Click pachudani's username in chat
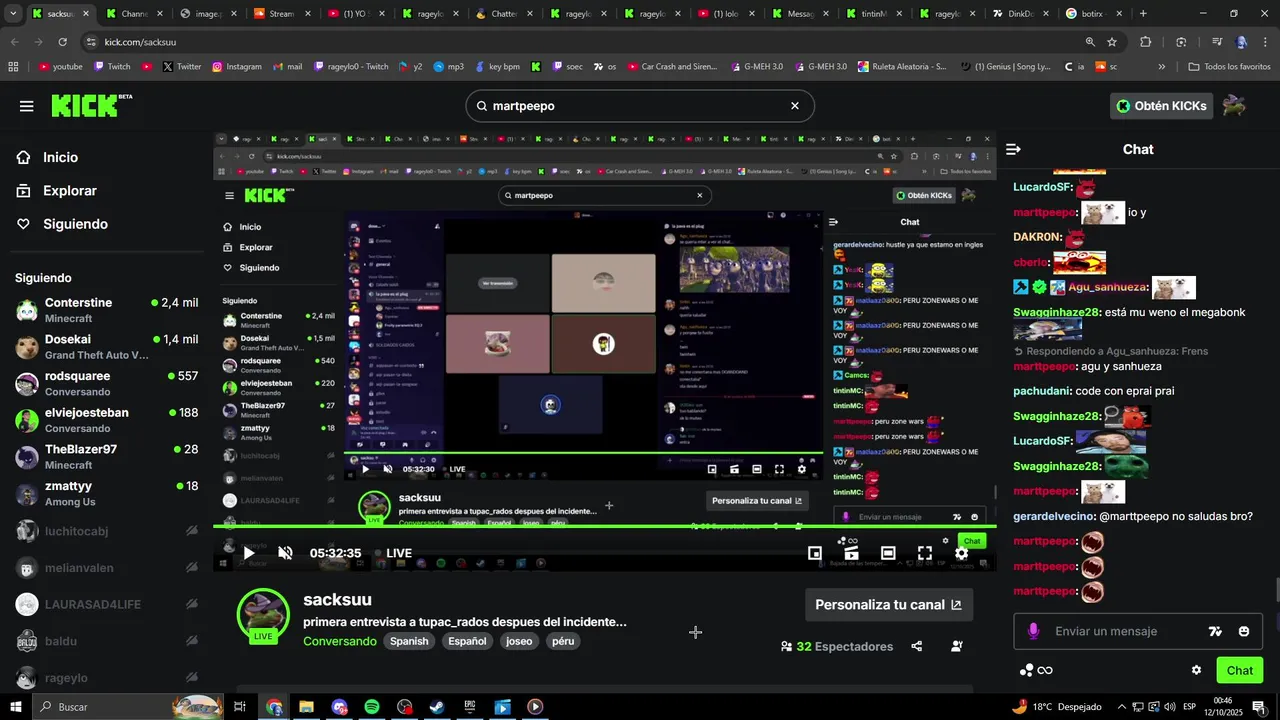This screenshot has height=720, width=1280. (1042, 391)
